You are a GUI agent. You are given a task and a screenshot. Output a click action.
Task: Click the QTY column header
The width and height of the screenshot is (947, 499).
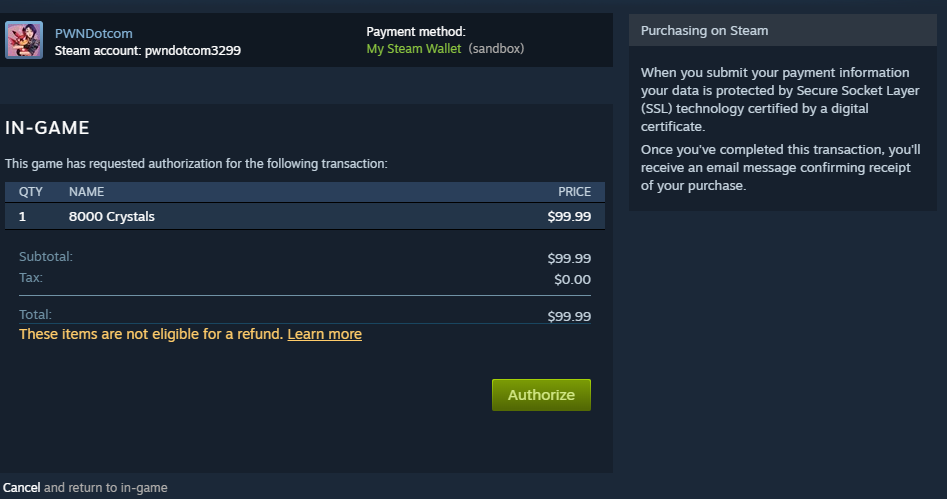[x=31, y=191]
